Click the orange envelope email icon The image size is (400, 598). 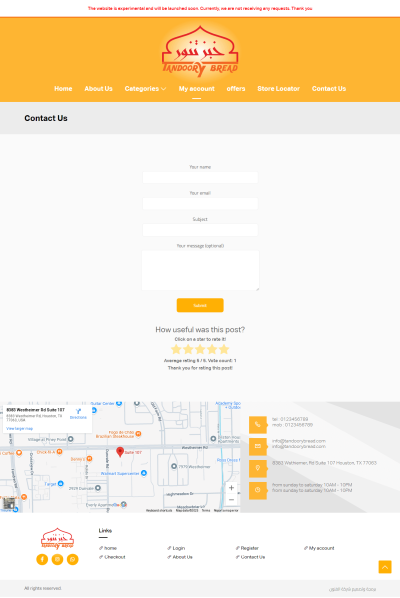[x=258, y=446]
